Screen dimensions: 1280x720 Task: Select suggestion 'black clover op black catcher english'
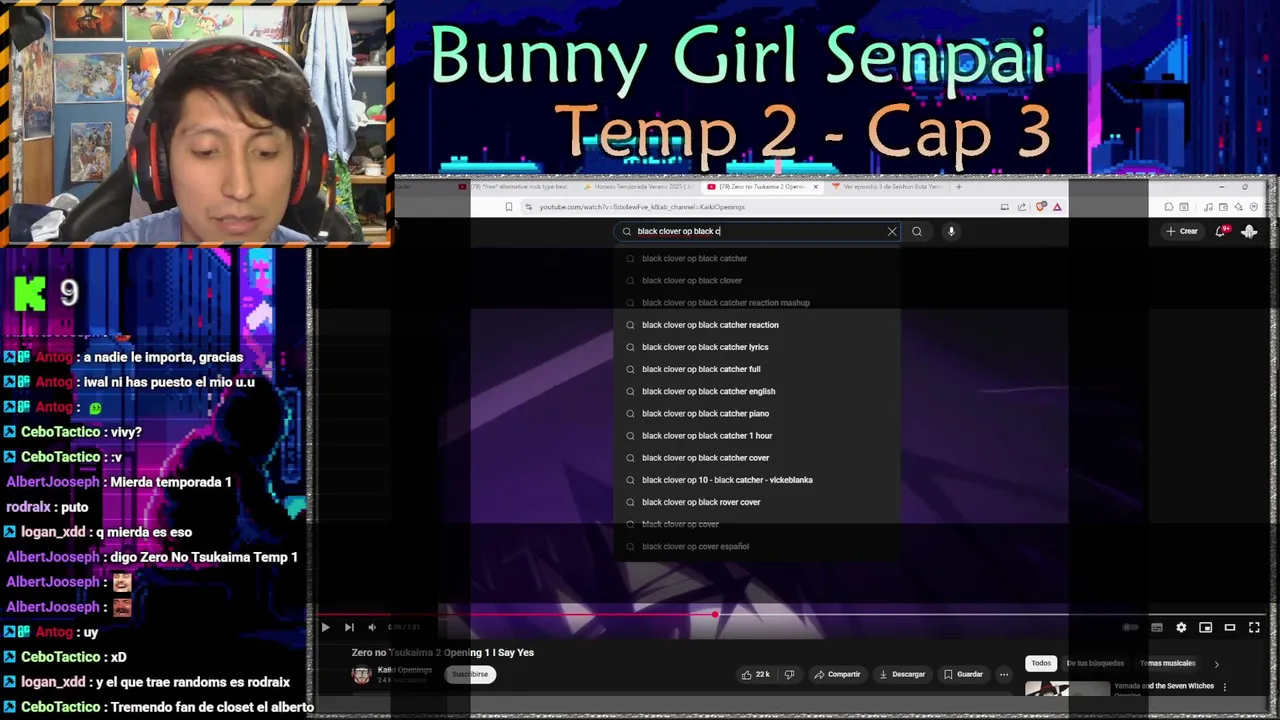coord(757,391)
